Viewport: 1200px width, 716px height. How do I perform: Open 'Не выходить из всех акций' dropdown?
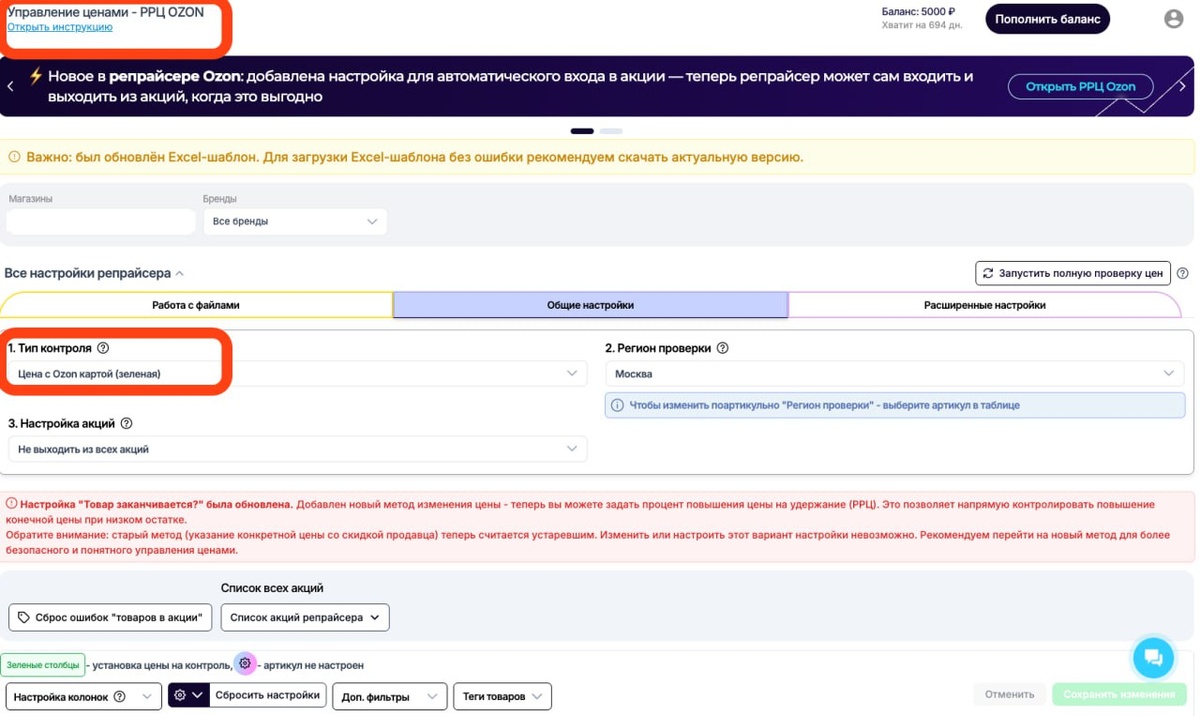[x=297, y=449]
